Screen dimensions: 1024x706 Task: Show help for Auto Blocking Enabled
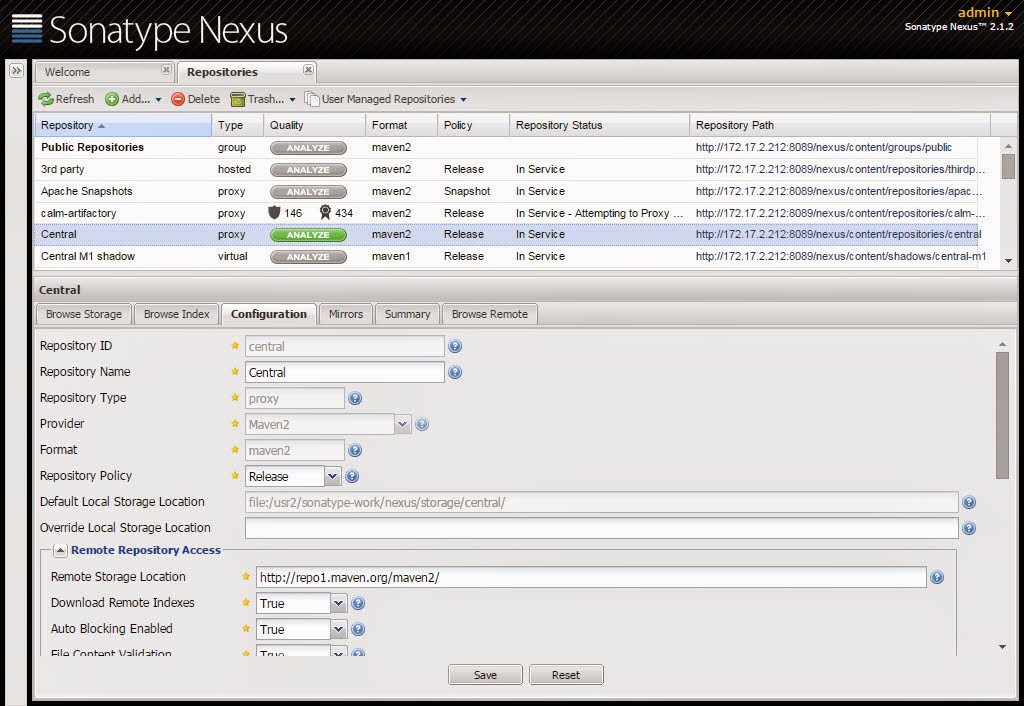(358, 630)
